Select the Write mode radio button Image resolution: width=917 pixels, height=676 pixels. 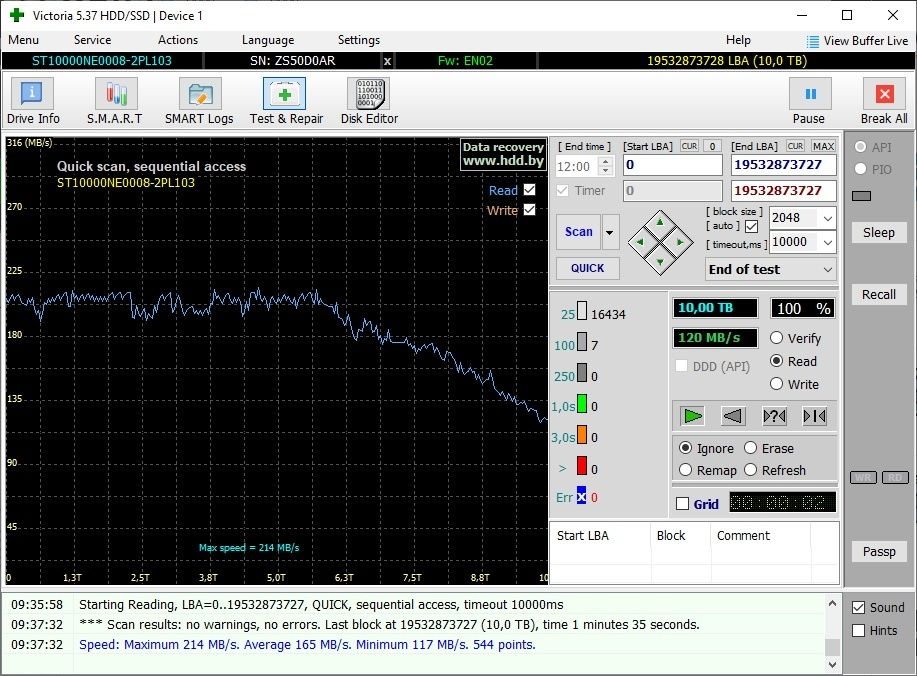tap(777, 384)
